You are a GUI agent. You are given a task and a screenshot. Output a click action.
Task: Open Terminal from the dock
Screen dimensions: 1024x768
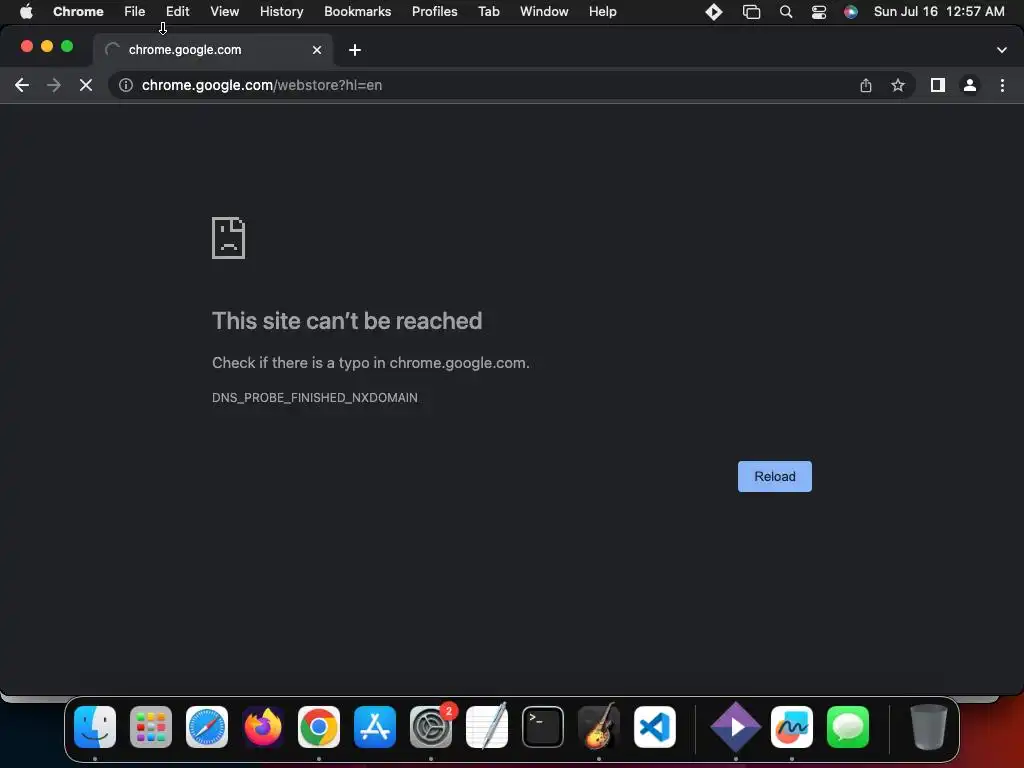543,727
